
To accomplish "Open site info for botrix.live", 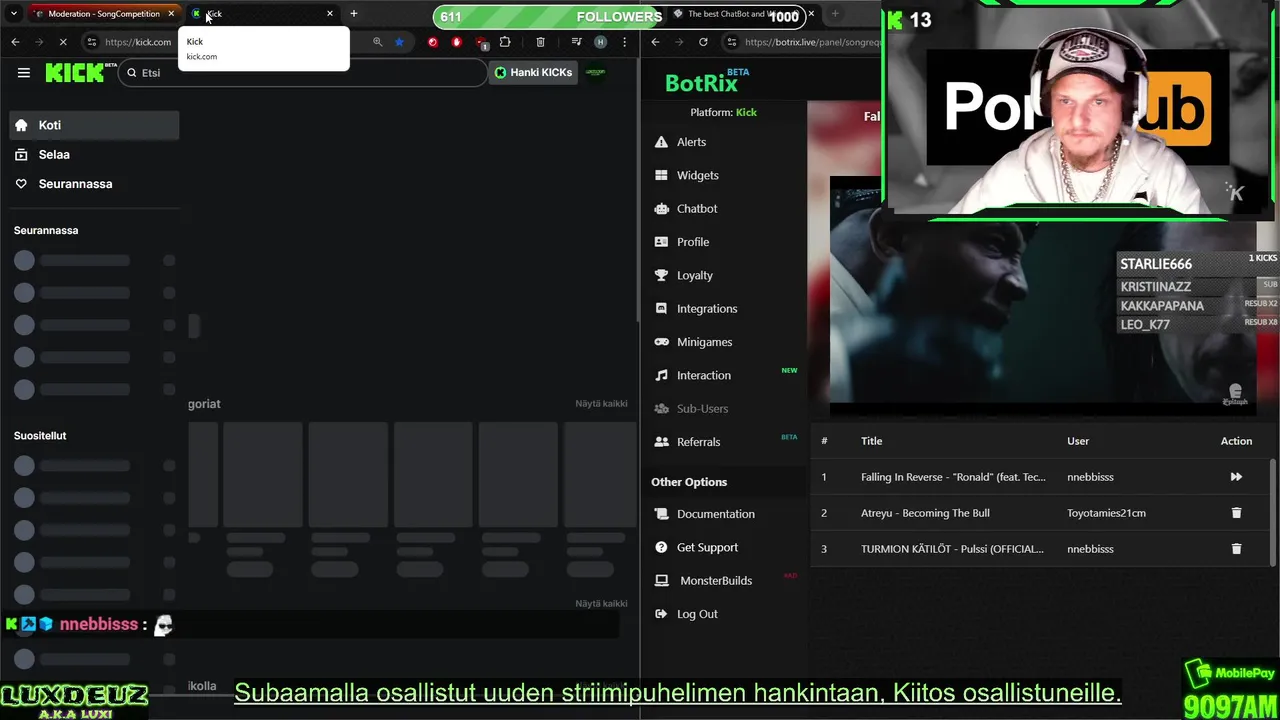I will [x=732, y=42].
